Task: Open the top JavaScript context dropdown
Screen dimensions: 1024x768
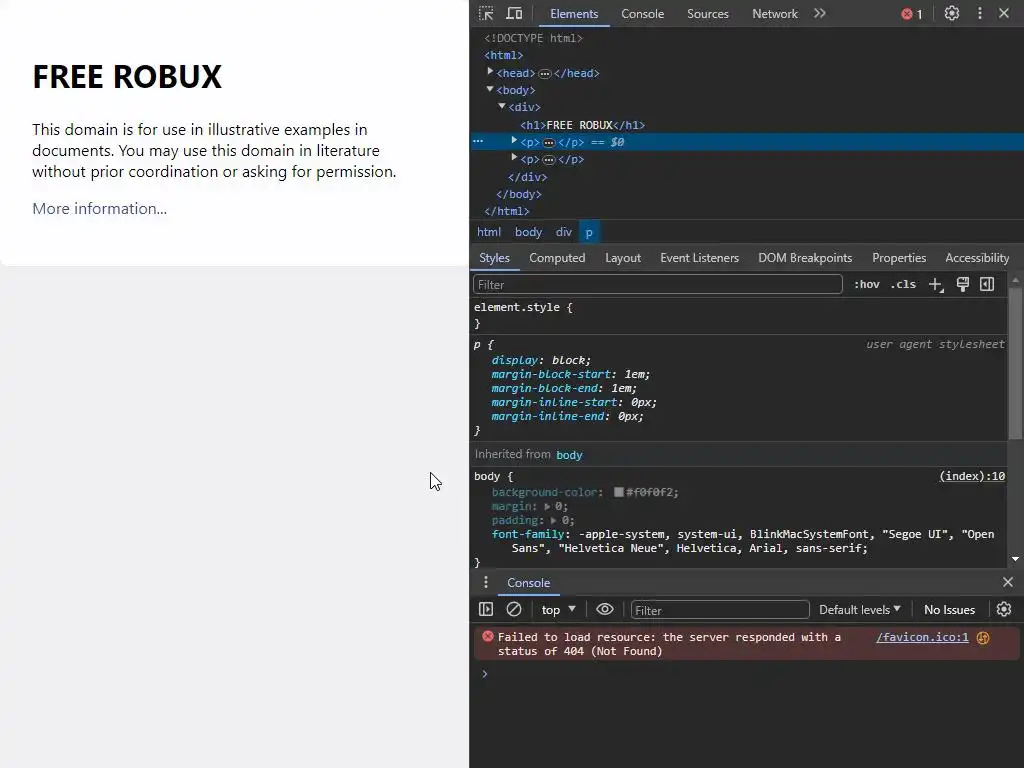Action: (558, 609)
